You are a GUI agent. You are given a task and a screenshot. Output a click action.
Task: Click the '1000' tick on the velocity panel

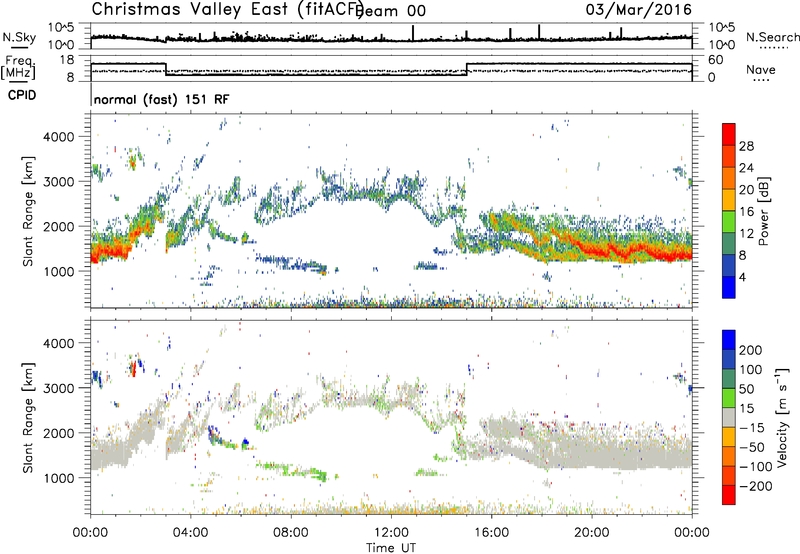58,478
